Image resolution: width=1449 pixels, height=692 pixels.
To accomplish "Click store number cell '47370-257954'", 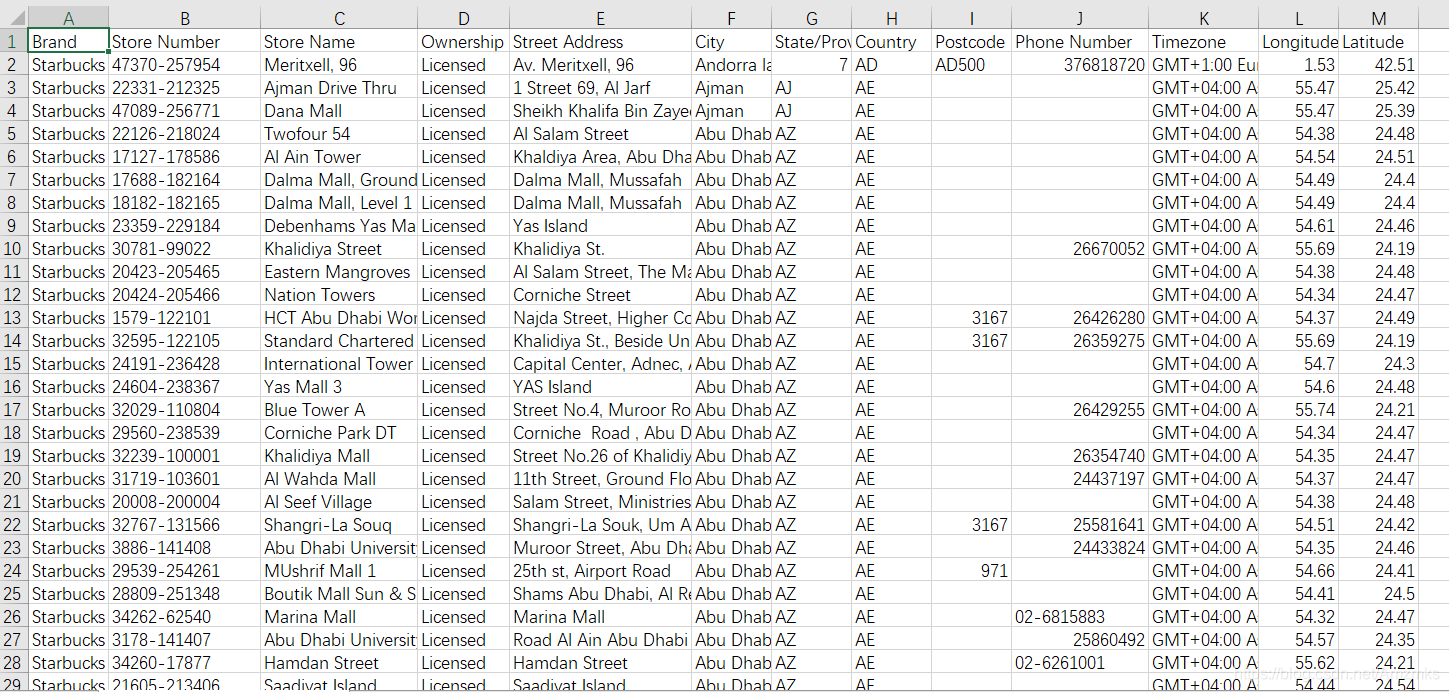I will [x=185, y=65].
